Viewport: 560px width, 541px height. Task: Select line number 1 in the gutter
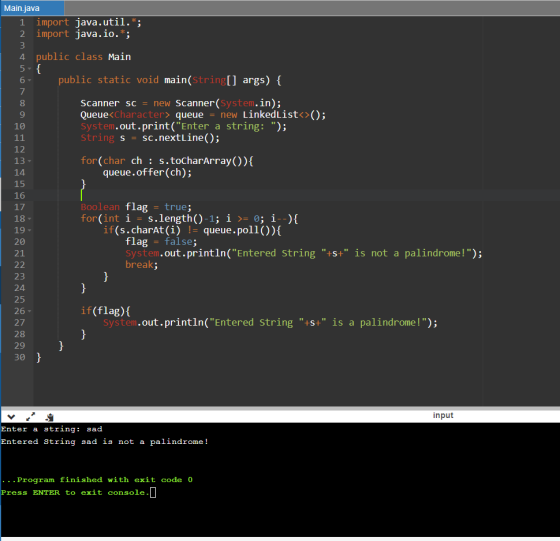pyautogui.click(x=22, y=22)
